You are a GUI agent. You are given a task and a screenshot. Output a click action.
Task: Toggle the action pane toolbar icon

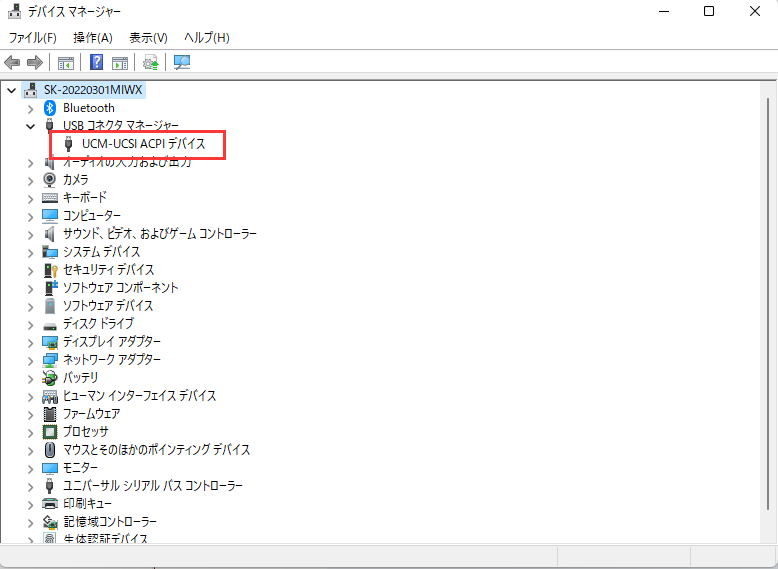pos(120,63)
